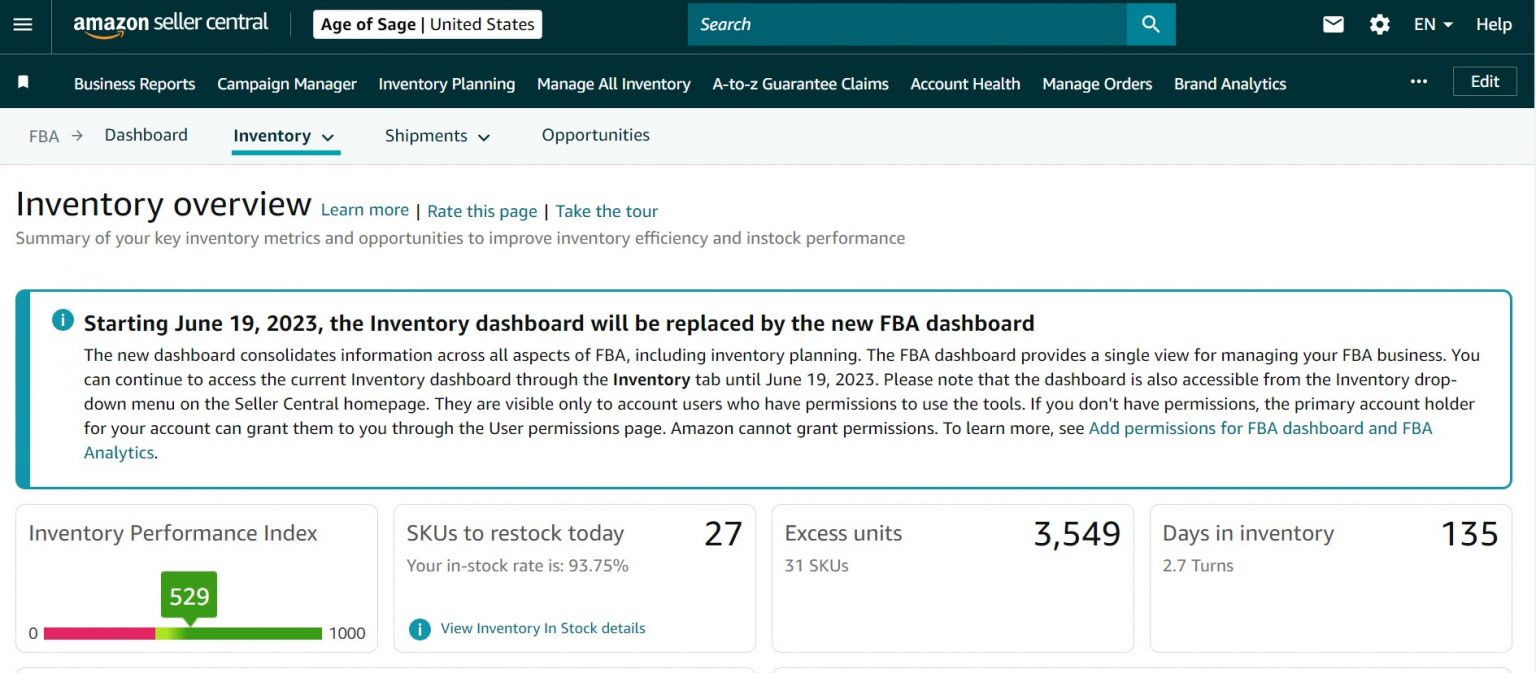The image size is (1536, 673).
Task: Click the in-stock rate 93.75% text
Action: tap(518, 566)
